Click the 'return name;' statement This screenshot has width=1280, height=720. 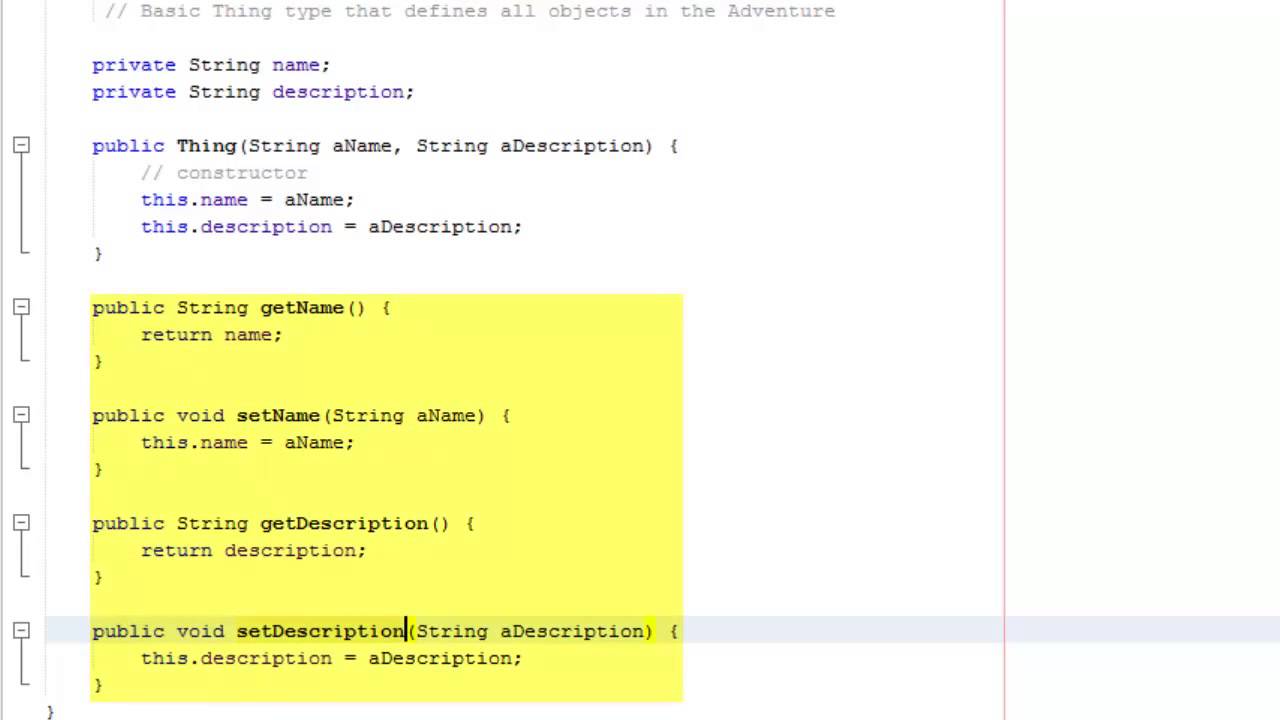211,335
